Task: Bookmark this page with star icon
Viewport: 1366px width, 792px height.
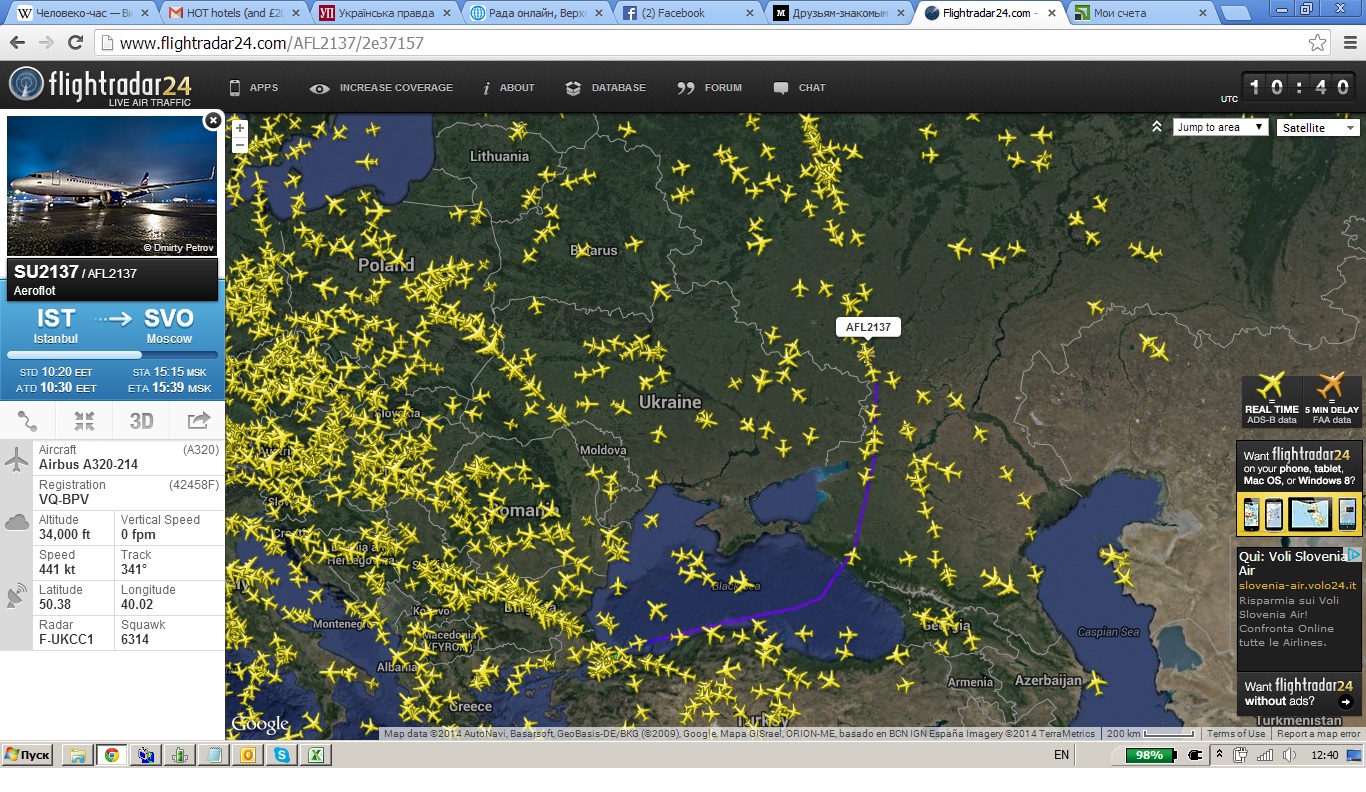Action: [x=1317, y=43]
